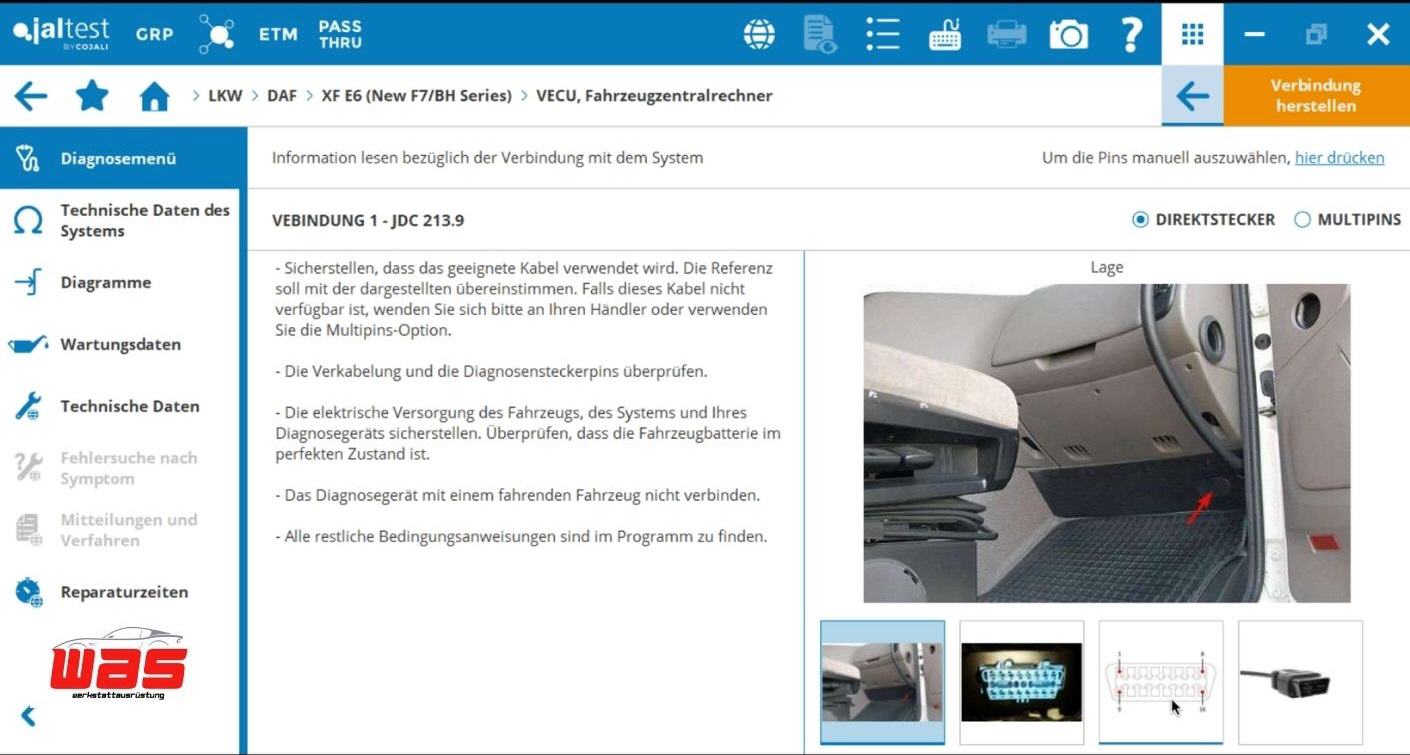Viewport: 1410px width, 755px height.
Task: Select the diagnostic cable thumbnail
Action: [x=1300, y=682]
